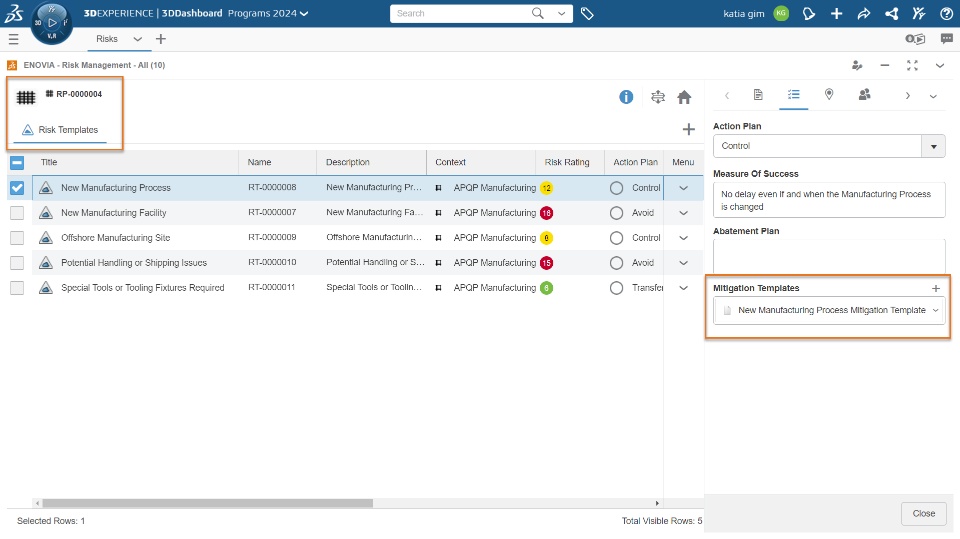This screenshot has width=960, height=539.
Task: Open the widget menu chevron
Action: pyautogui.click(x=940, y=66)
